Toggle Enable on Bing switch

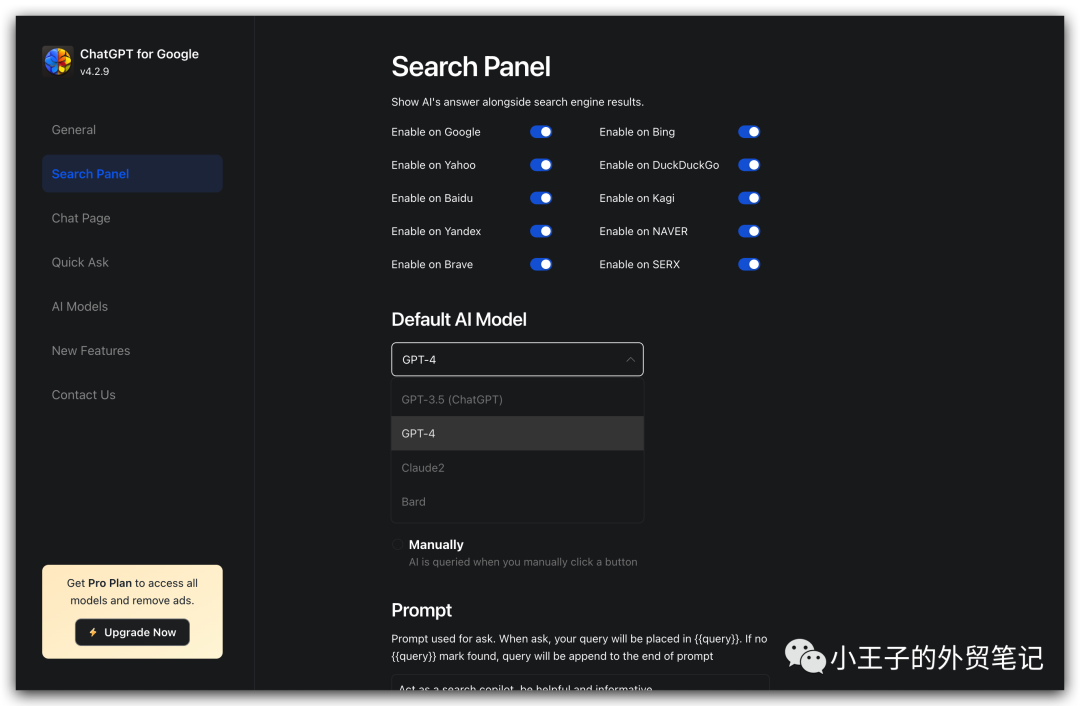[749, 132]
